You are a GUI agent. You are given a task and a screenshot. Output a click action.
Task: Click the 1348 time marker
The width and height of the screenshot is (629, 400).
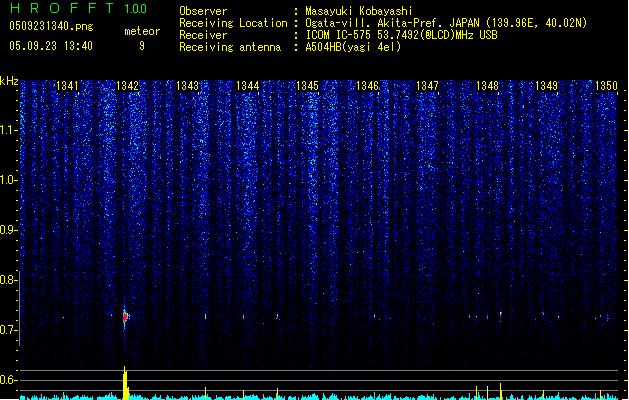[x=487, y=86]
